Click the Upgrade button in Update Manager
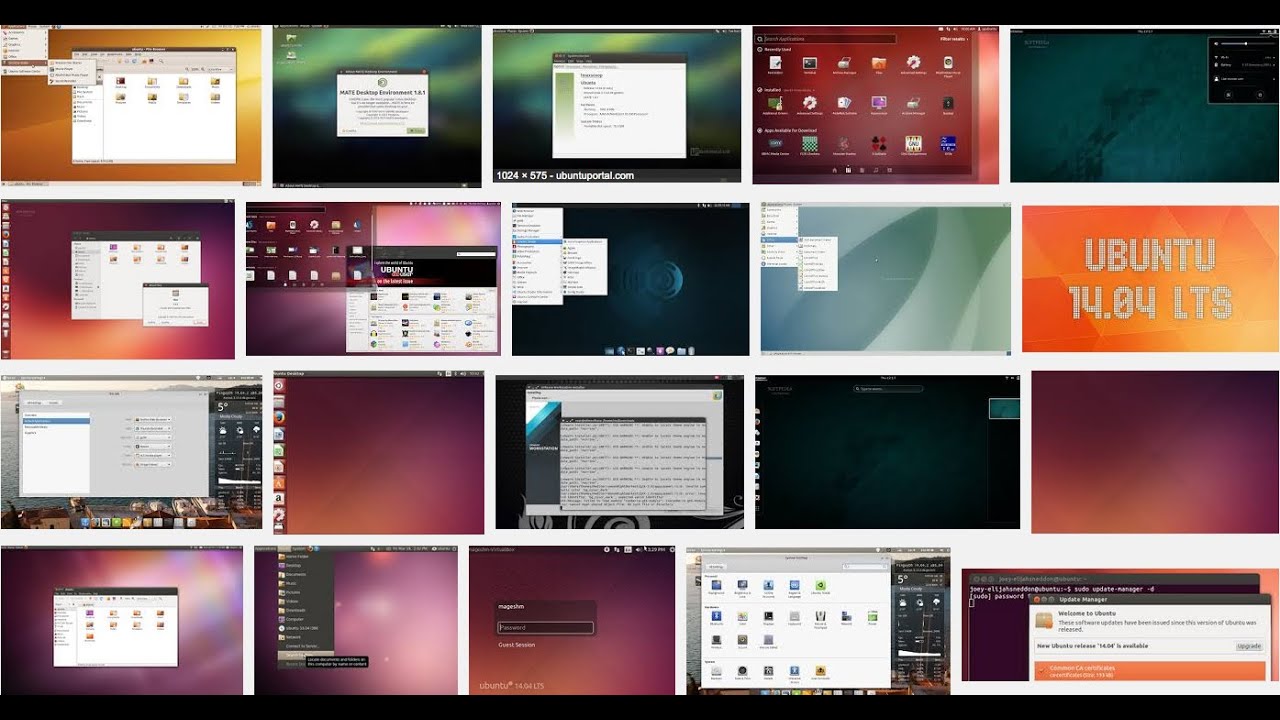1280x720 pixels. tap(1249, 646)
